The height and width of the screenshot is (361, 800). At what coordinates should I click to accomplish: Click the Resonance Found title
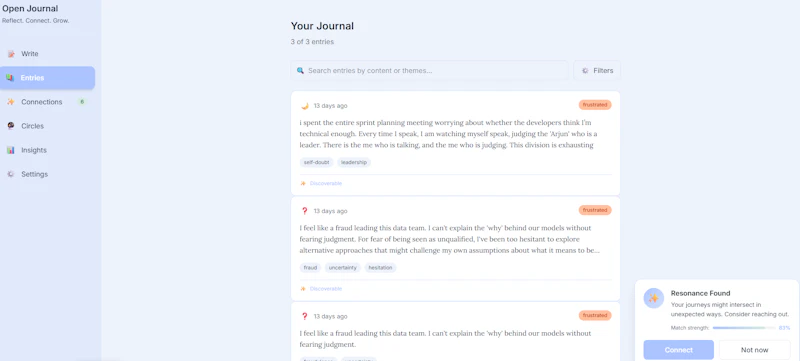tap(701, 293)
